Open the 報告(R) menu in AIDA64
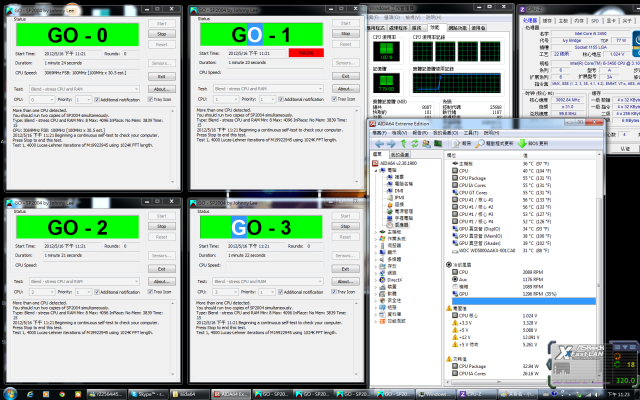 pyautogui.click(x=420, y=133)
